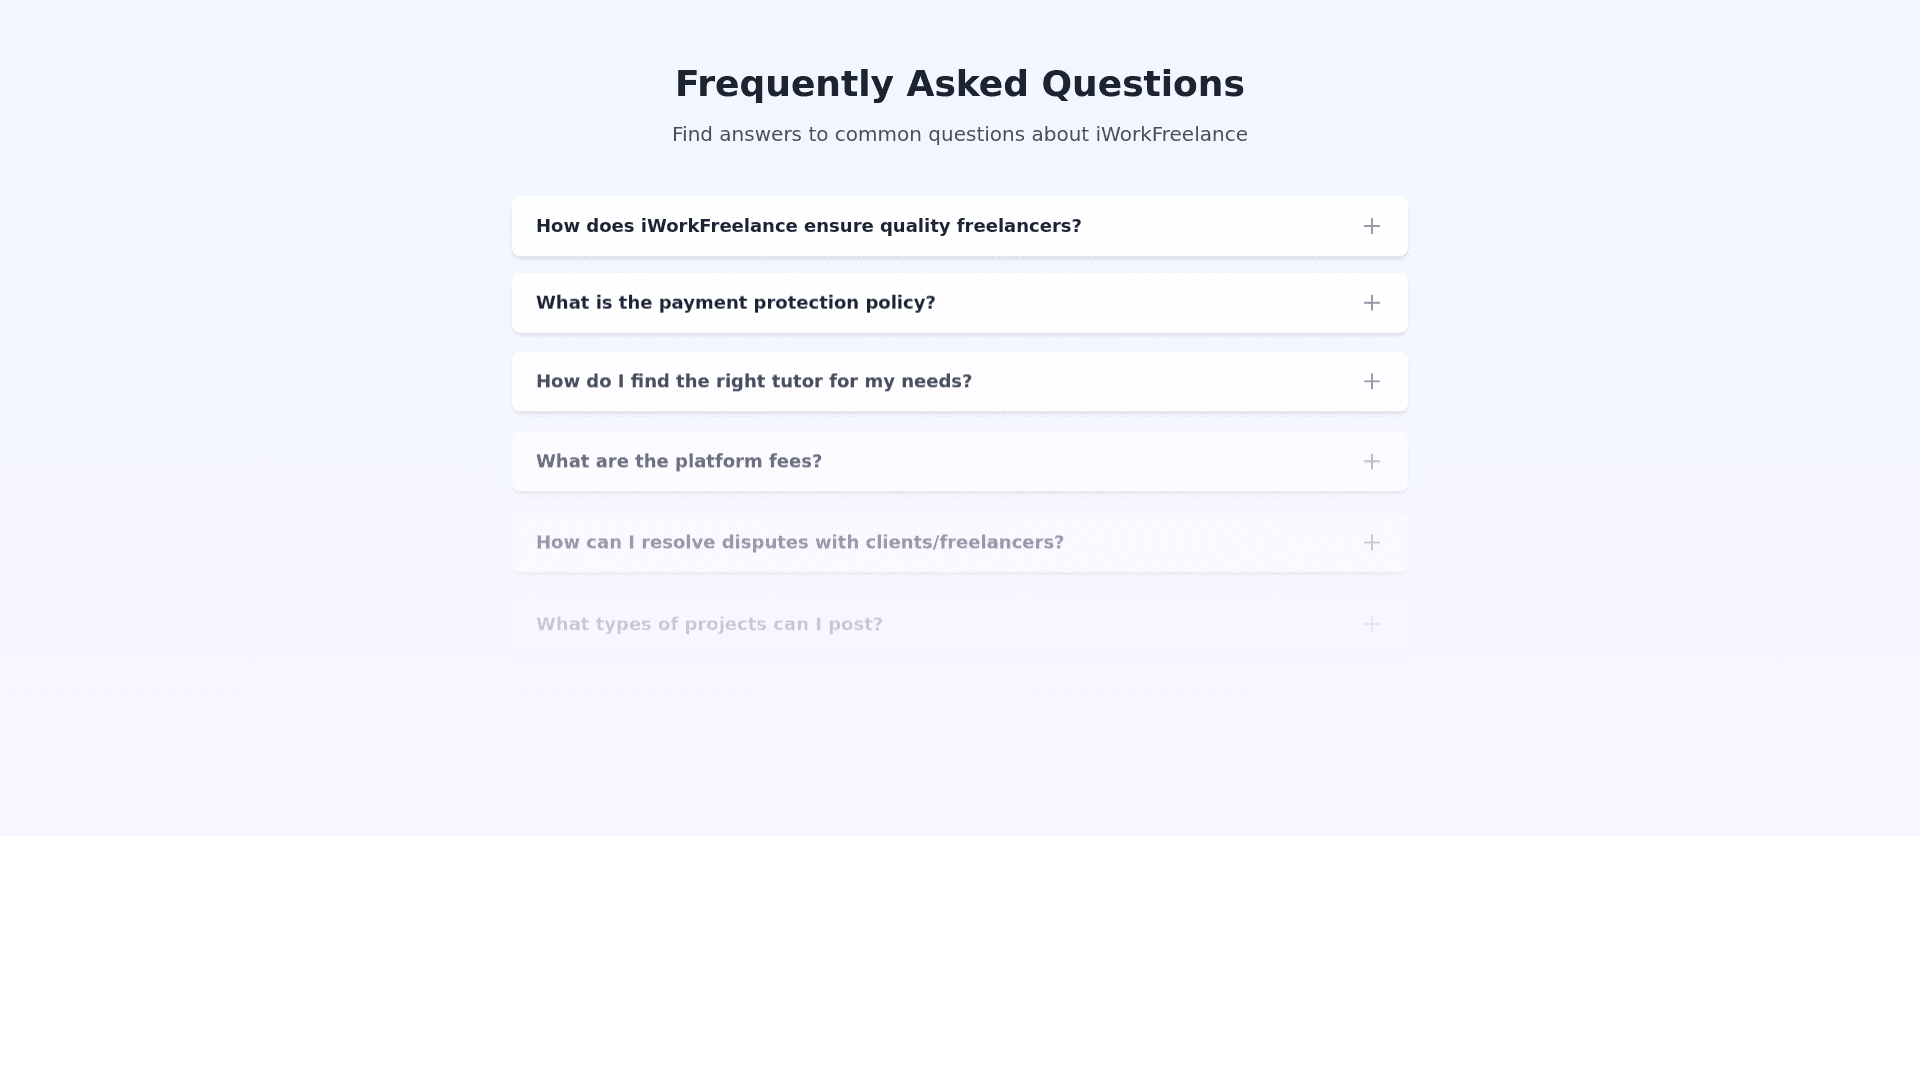Click plus icon beside platform fees question
The height and width of the screenshot is (1080, 1920).
coord(1371,462)
